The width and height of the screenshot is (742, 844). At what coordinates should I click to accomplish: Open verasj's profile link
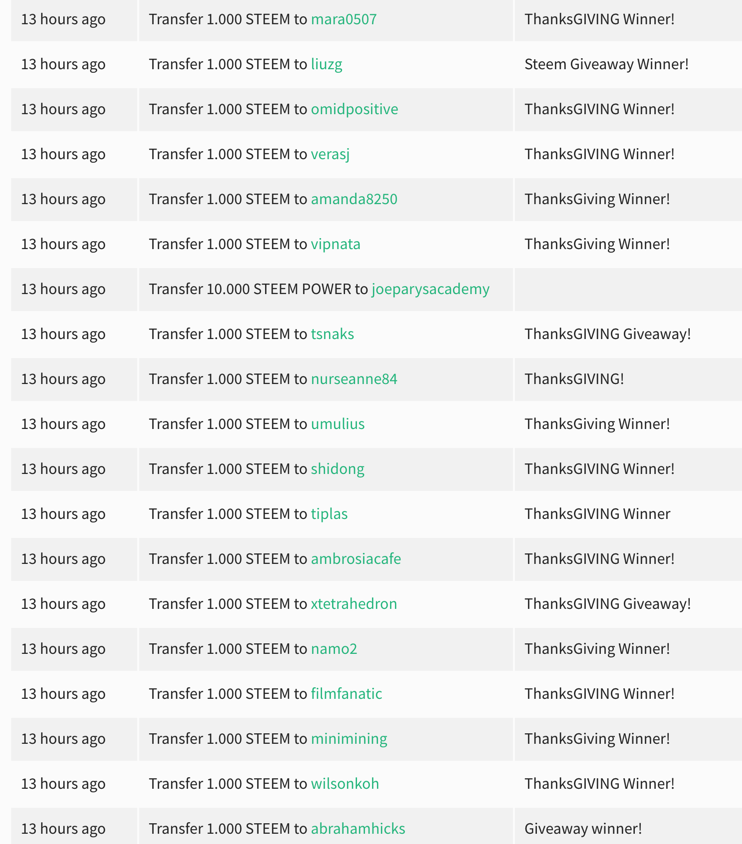coord(330,154)
